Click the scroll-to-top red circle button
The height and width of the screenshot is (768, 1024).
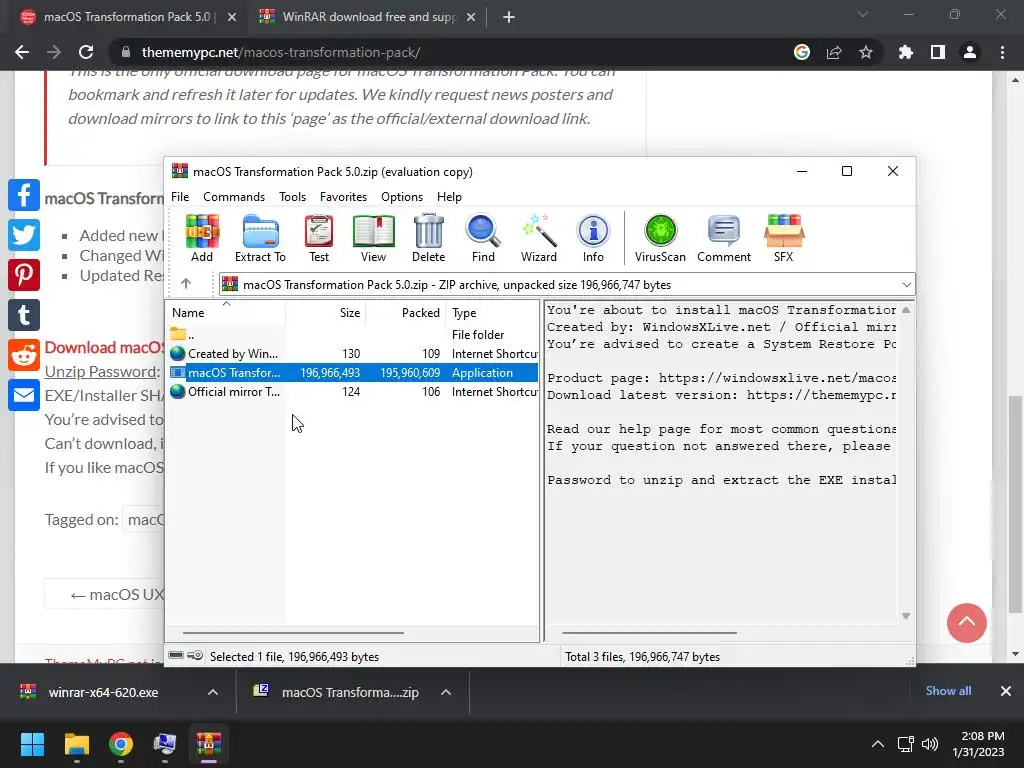pyautogui.click(x=967, y=622)
